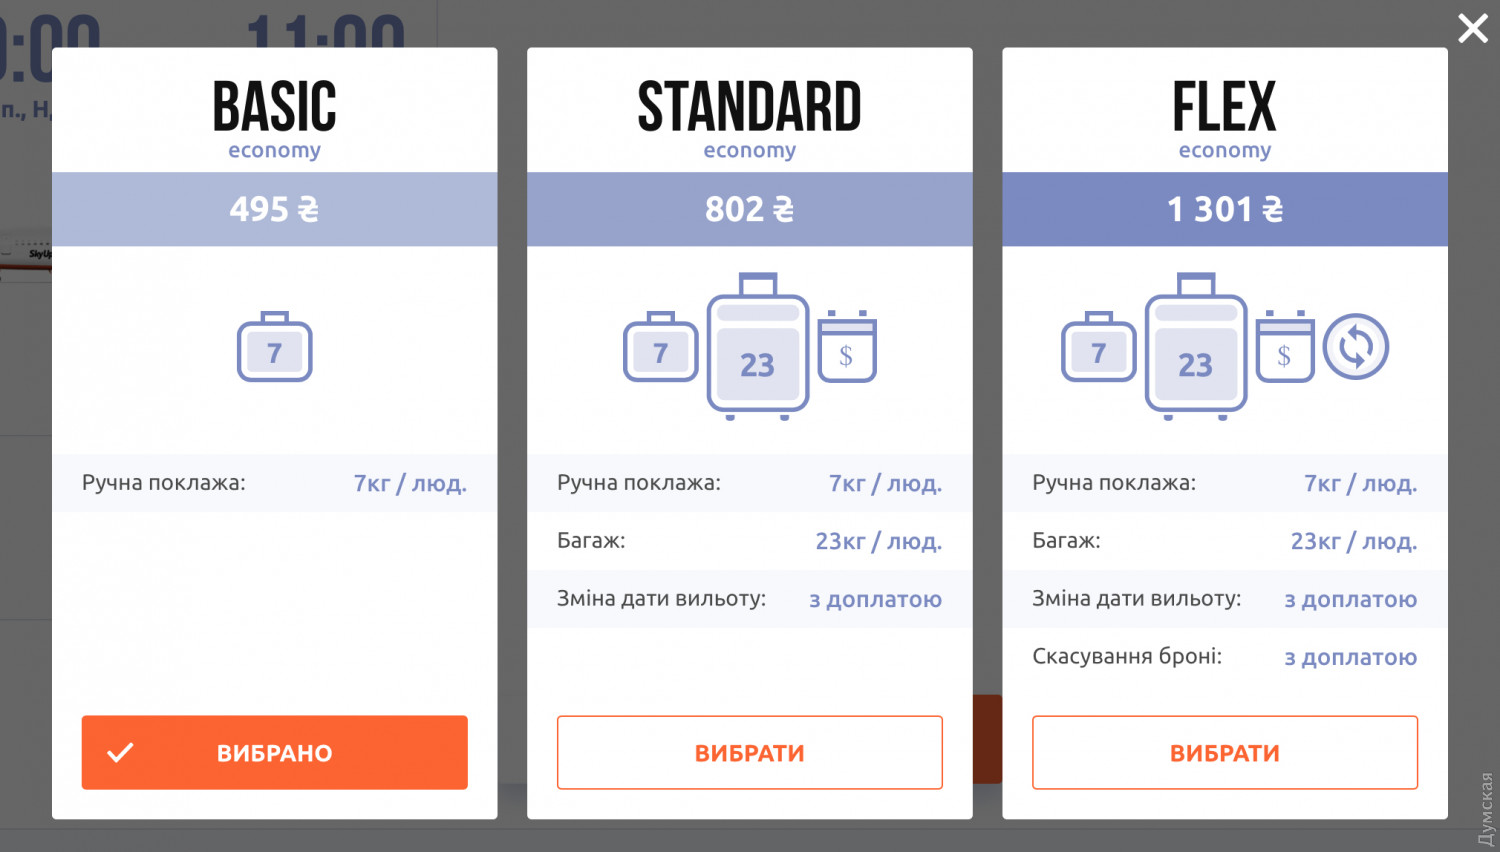Click the 23kg suitcase icon in Standard card
Image resolution: width=1500 pixels, height=852 pixels.
coord(757,346)
